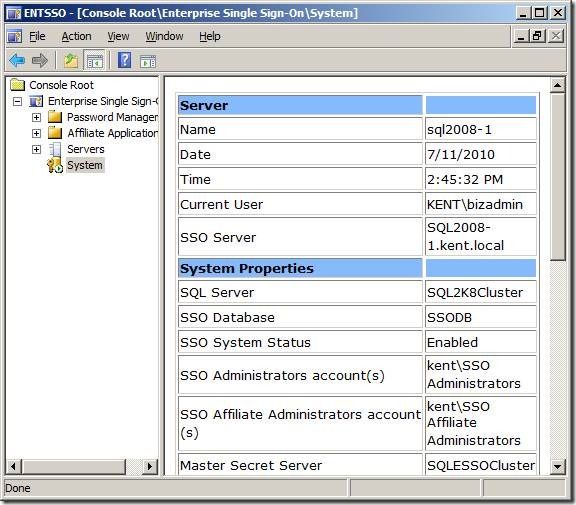The image size is (576, 505).
Task: Click the MMC document icon beside File
Action: (14, 36)
